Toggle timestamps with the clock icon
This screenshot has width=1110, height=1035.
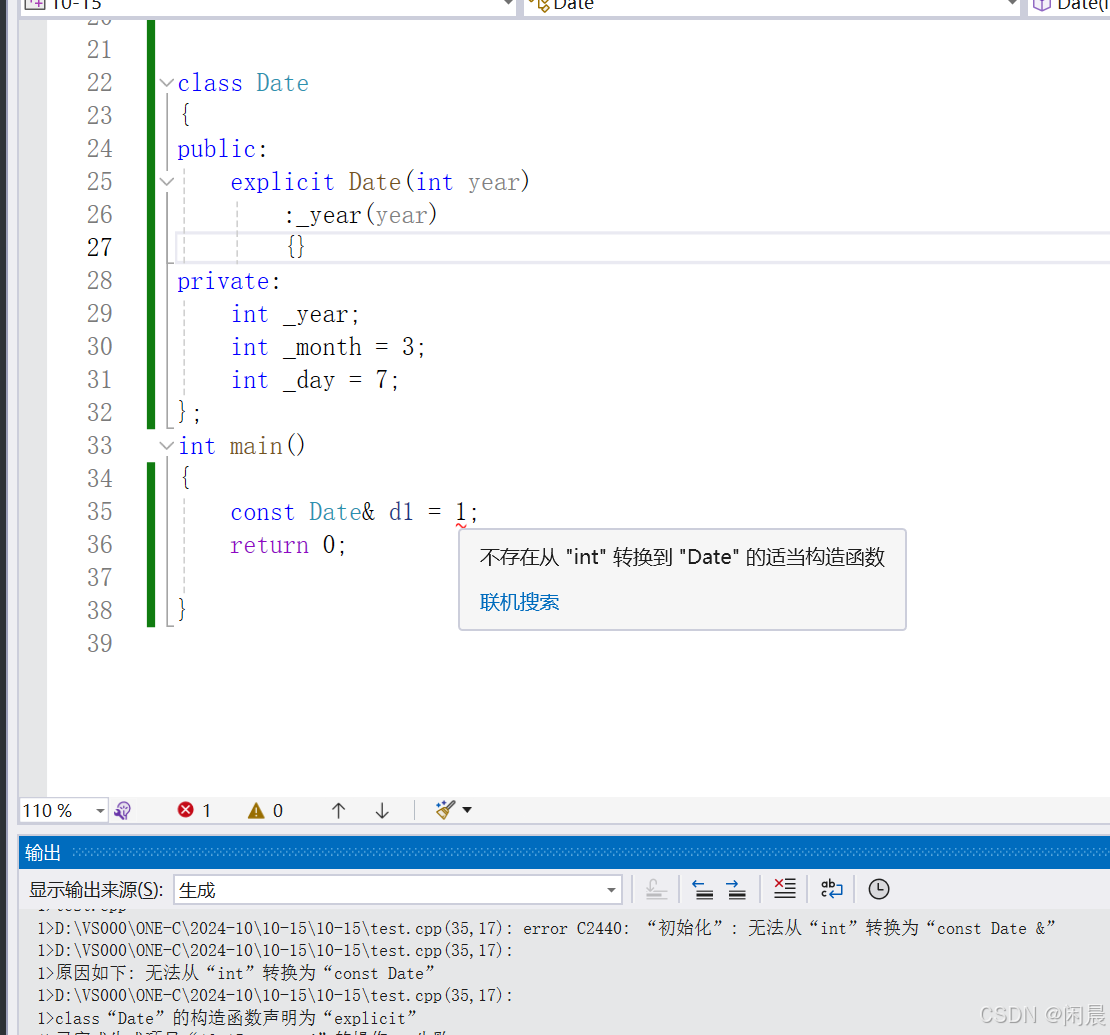(878, 889)
